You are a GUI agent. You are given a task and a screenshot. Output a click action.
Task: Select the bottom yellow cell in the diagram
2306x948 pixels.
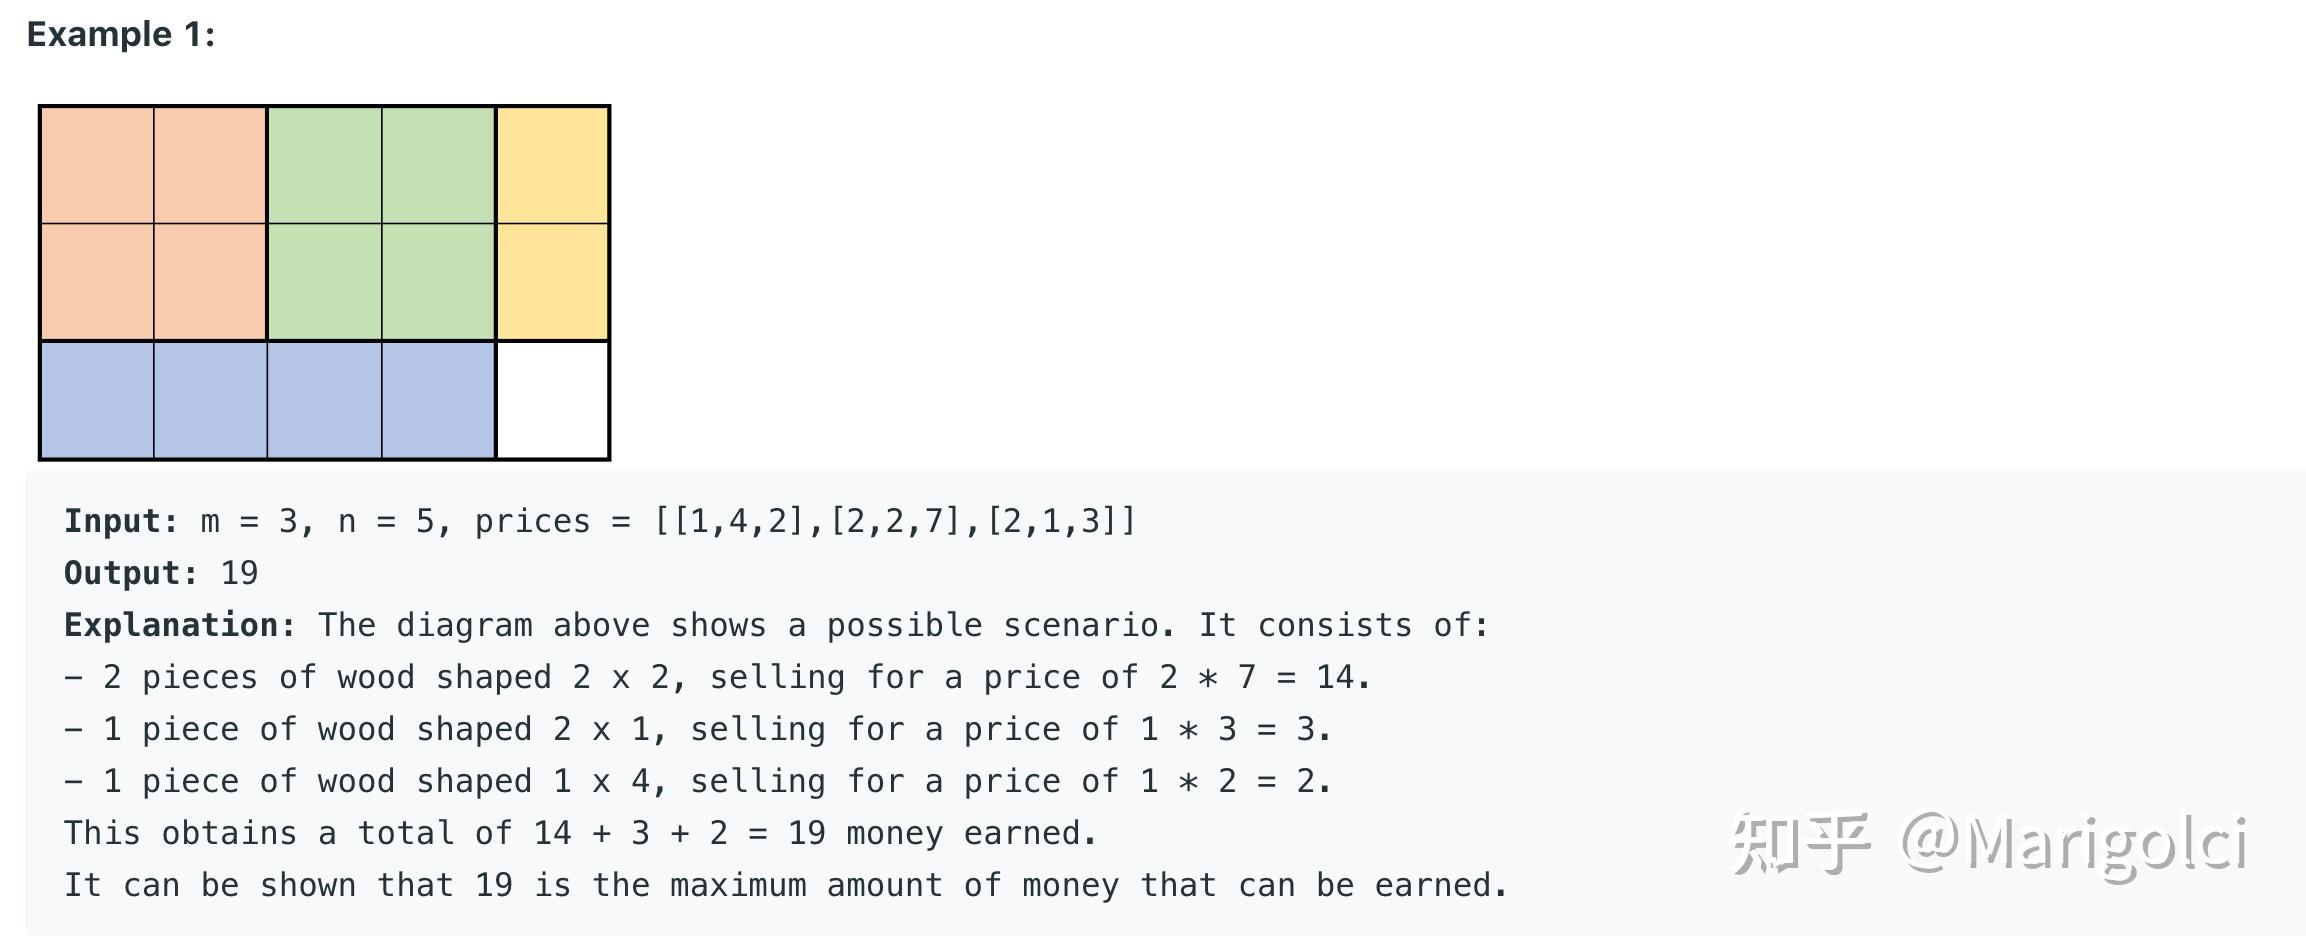pyautogui.click(x=553, y=282)
